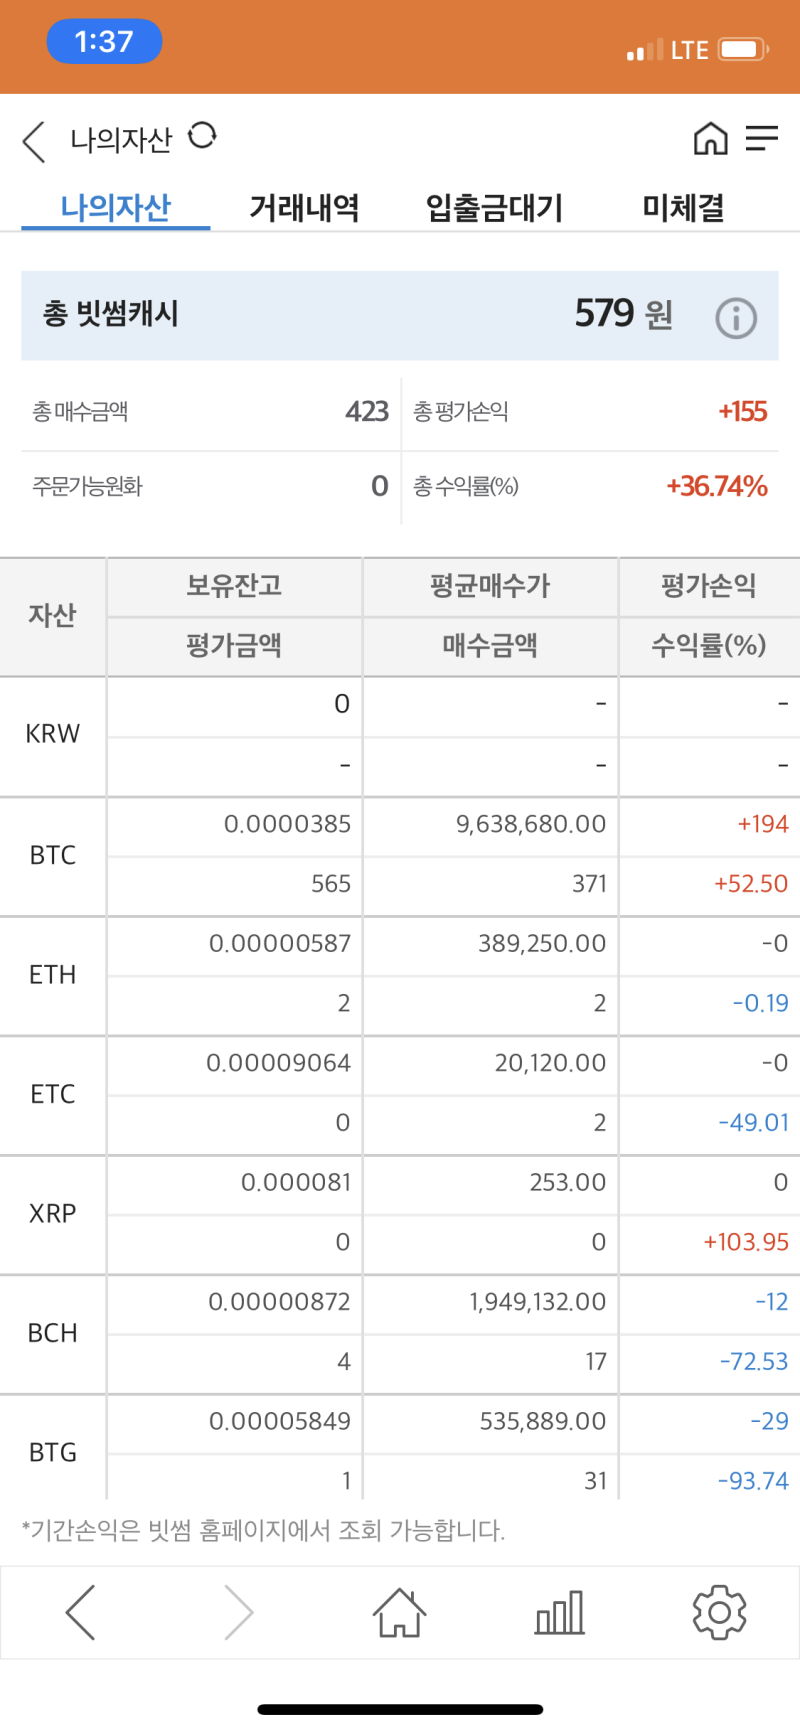Switch to the 미체결 tab
The width and height of the screenshot is (800, 1732).
tap(683, 207)
